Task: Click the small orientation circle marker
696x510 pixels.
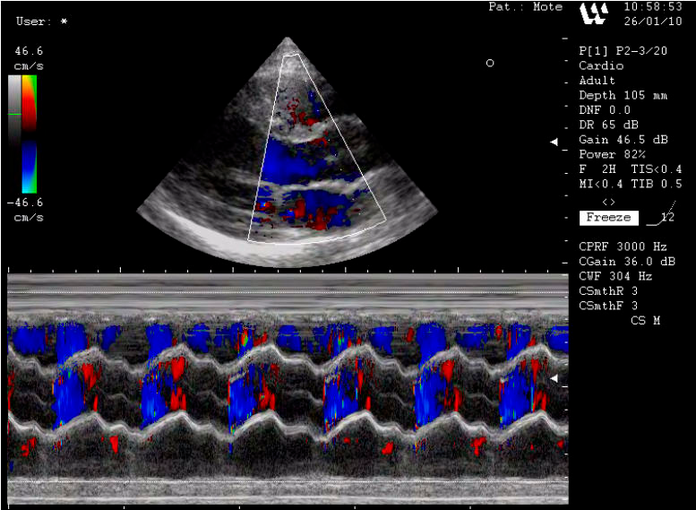Action: tap(490, 63)
